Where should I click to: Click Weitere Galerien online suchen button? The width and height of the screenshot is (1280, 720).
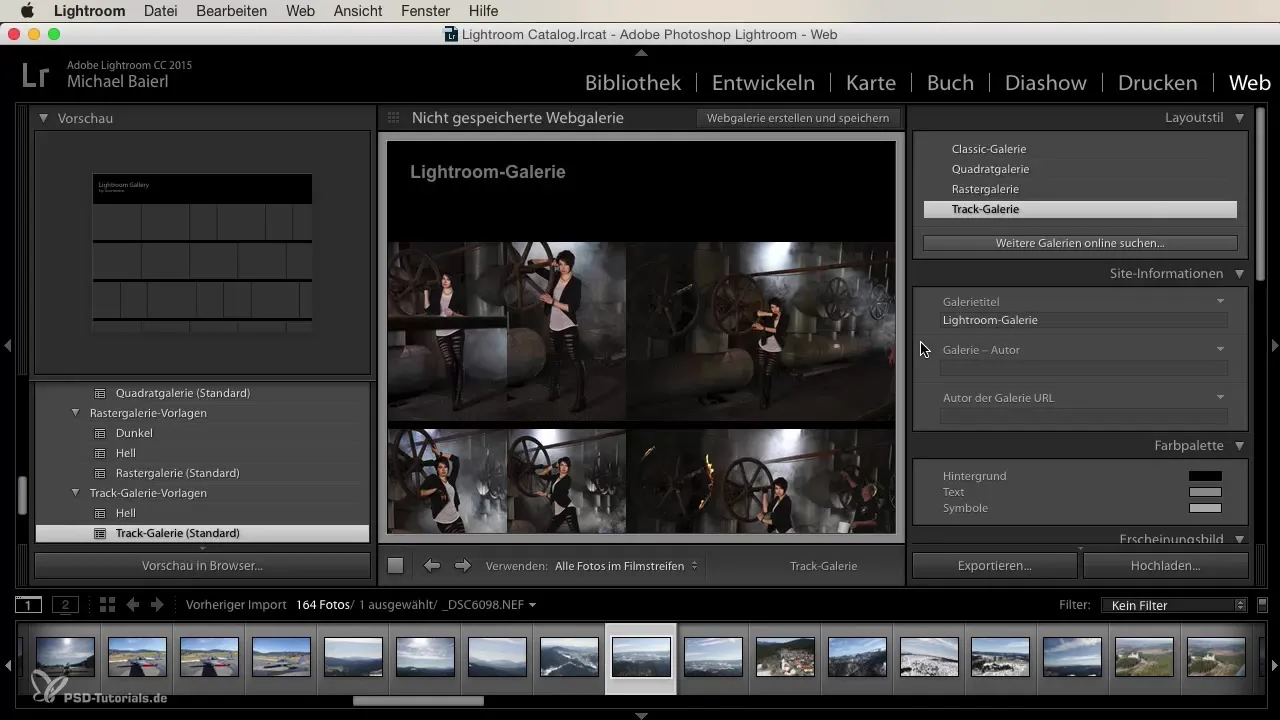click(x=1080, y=243)
